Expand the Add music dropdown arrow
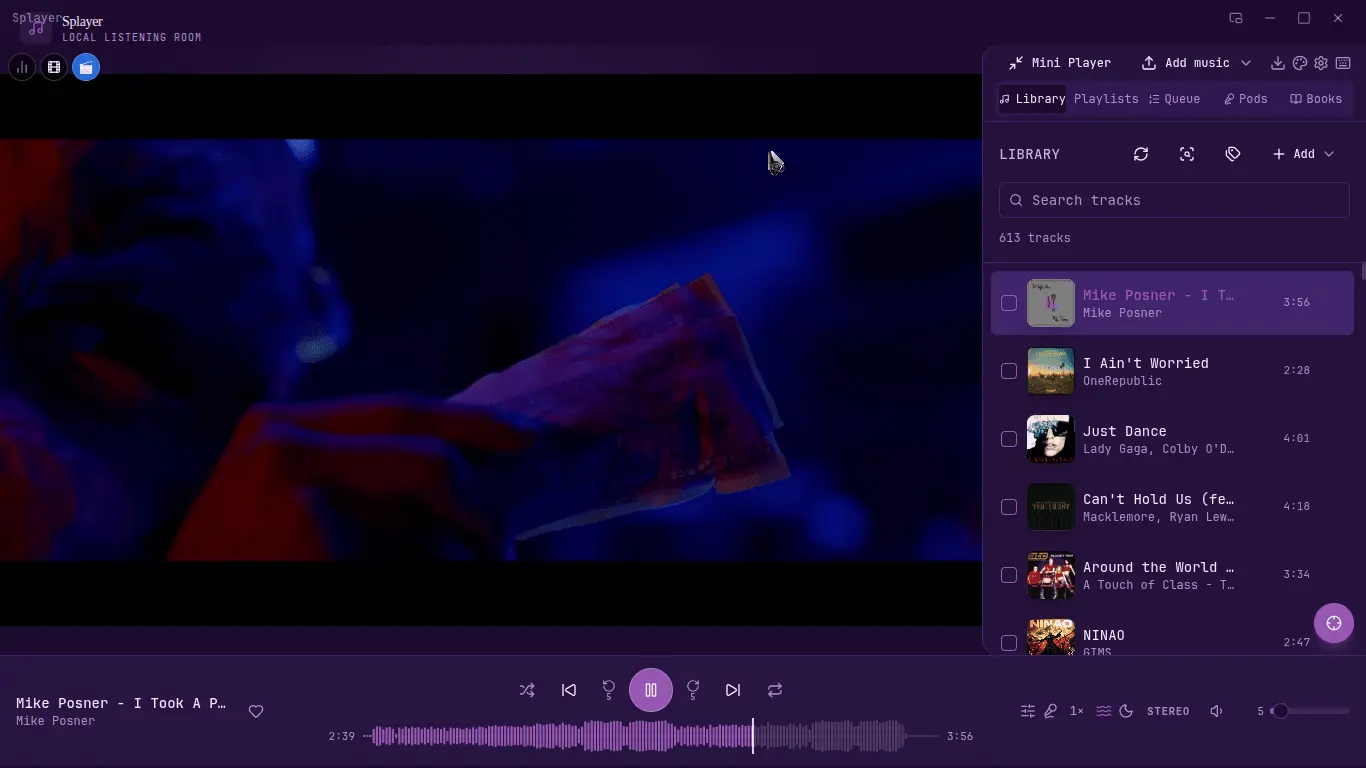Image resolution: width=1366 pixels, height=768 pixels. pos(1246,63)
